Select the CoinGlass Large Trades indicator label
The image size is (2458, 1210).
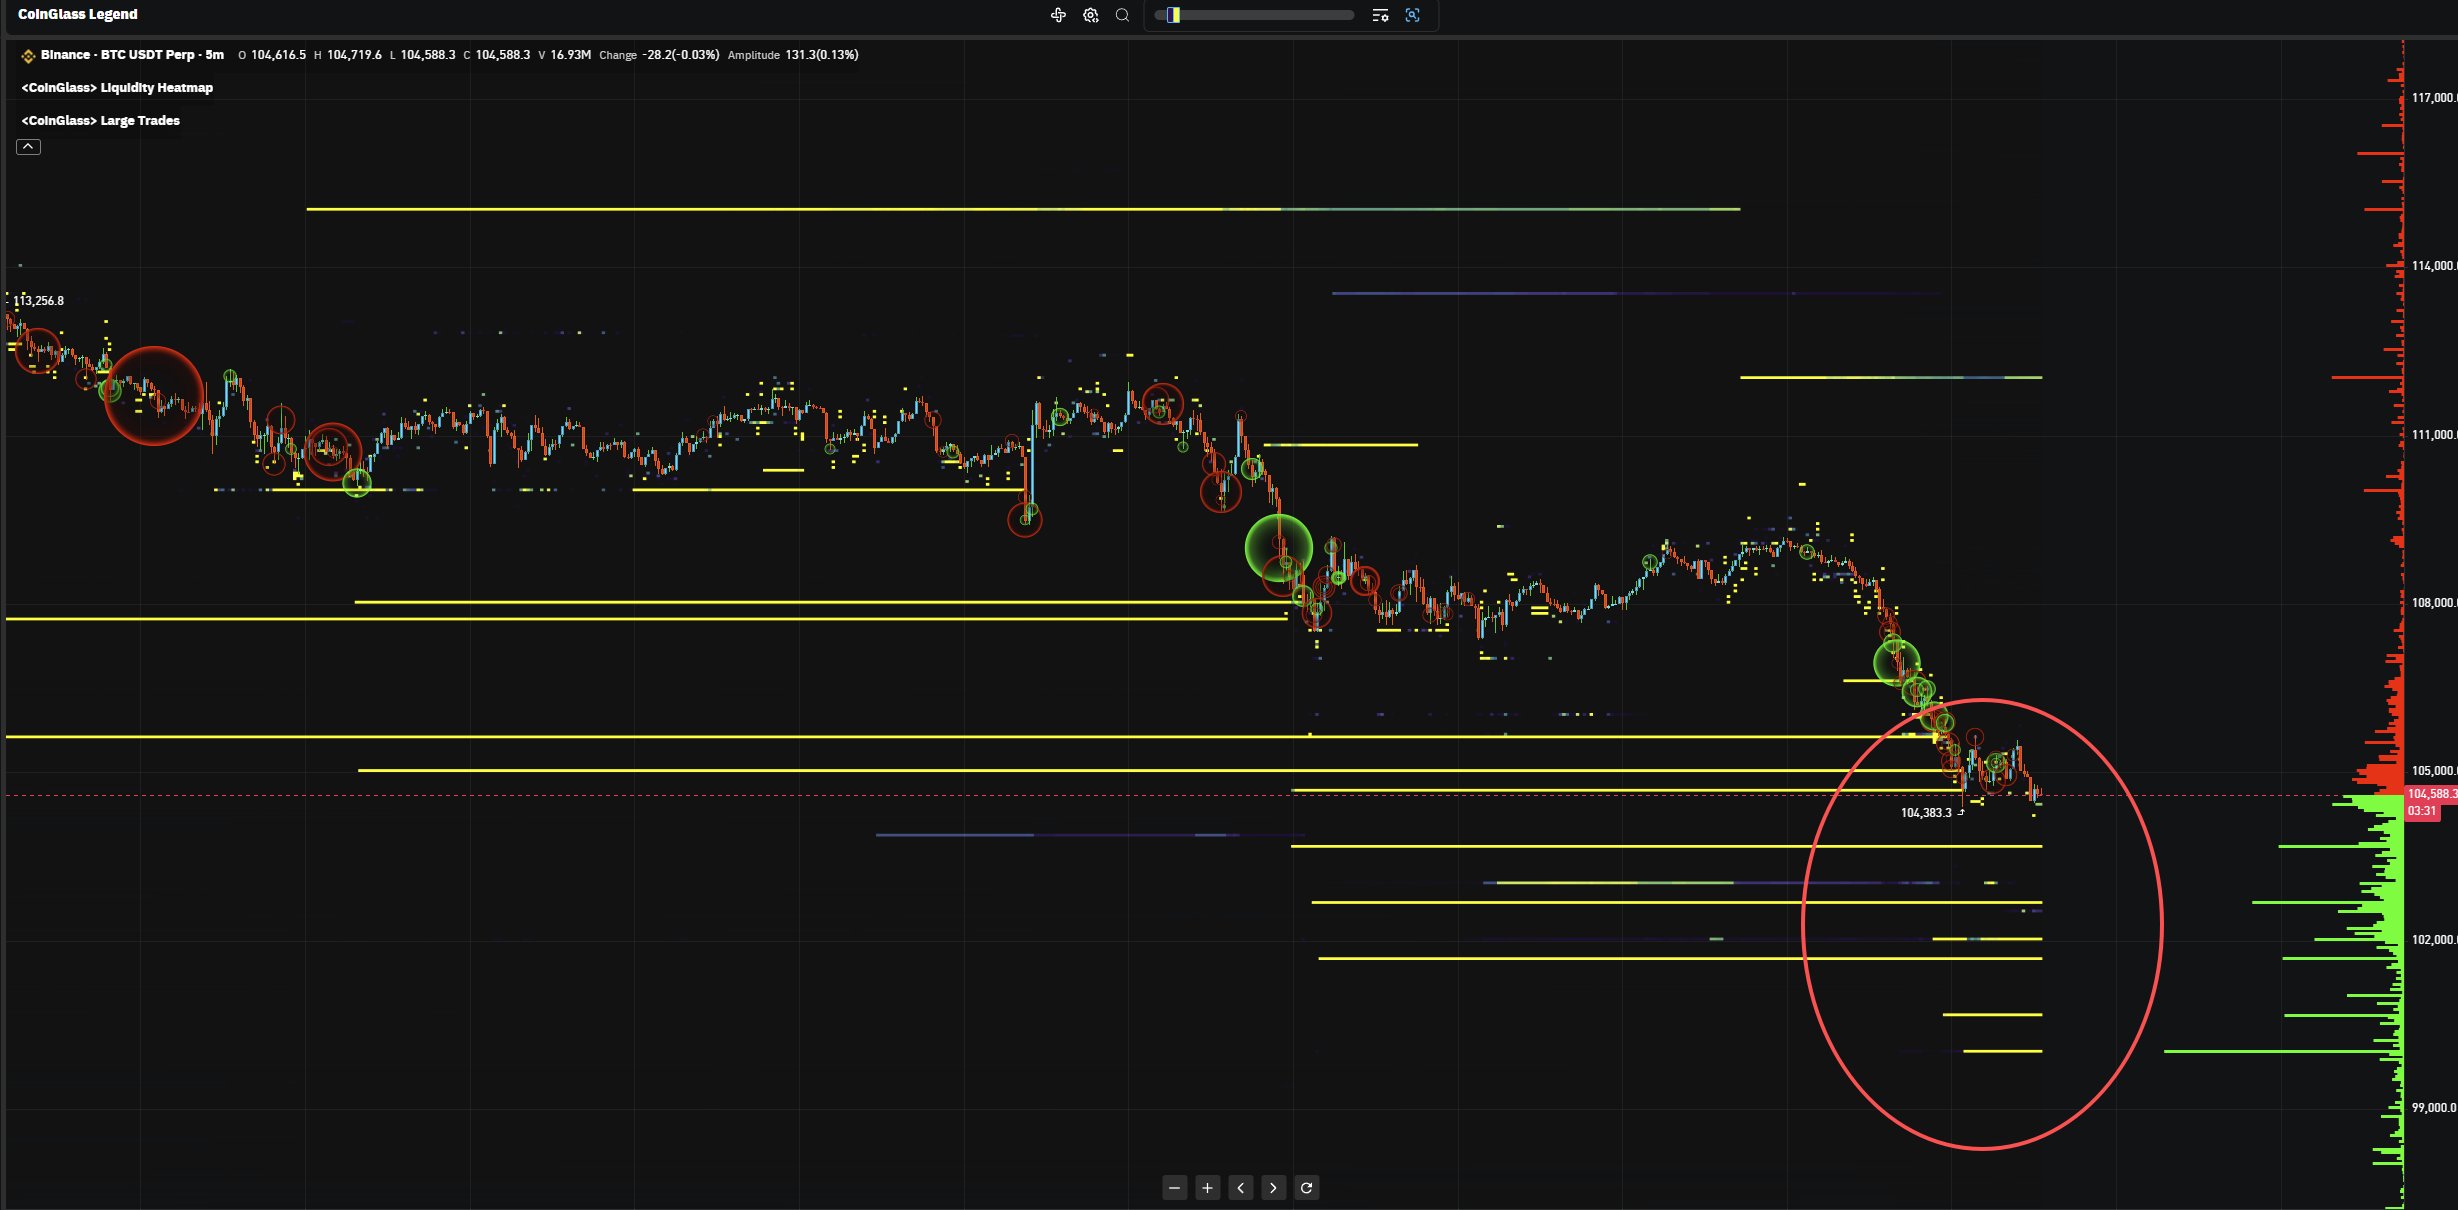[101, 121]
